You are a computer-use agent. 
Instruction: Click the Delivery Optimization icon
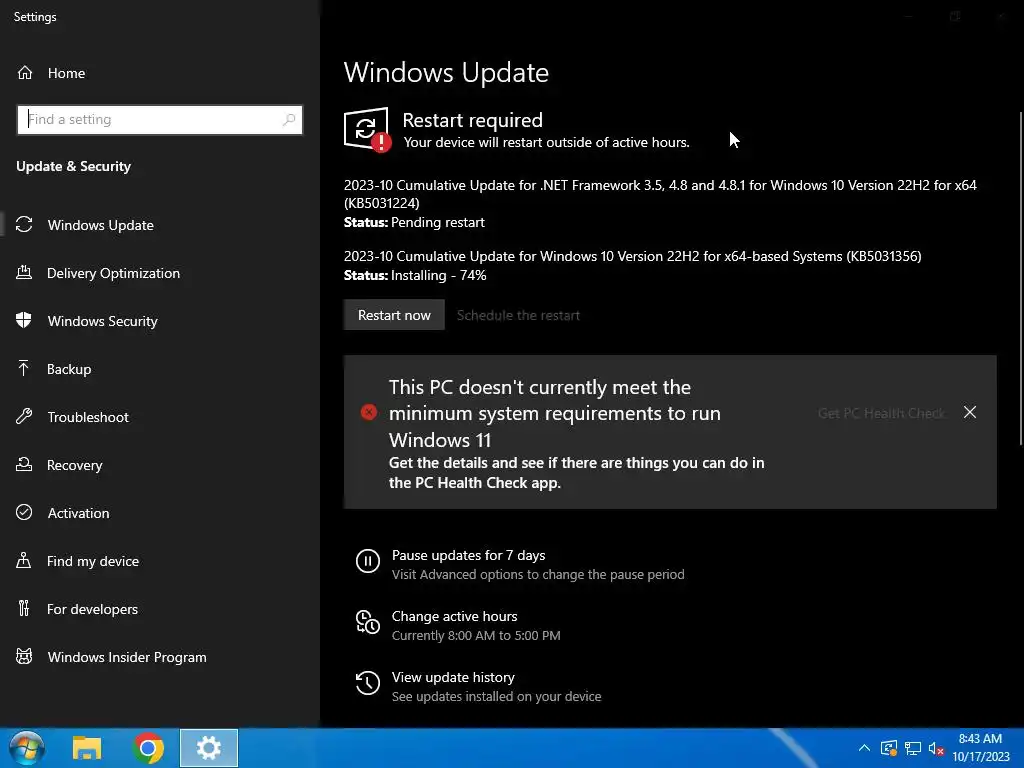[x=24, y=273]
